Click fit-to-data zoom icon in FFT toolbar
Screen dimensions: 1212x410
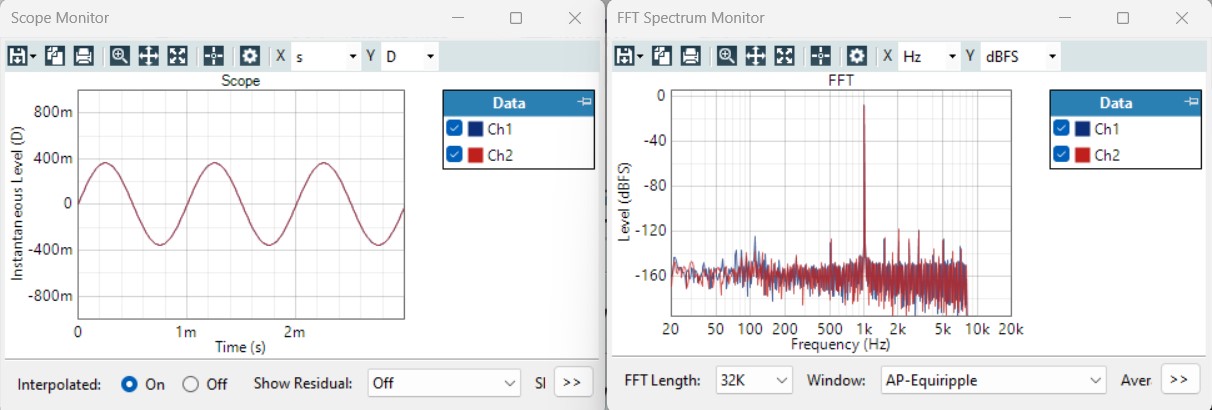(785, 56)
